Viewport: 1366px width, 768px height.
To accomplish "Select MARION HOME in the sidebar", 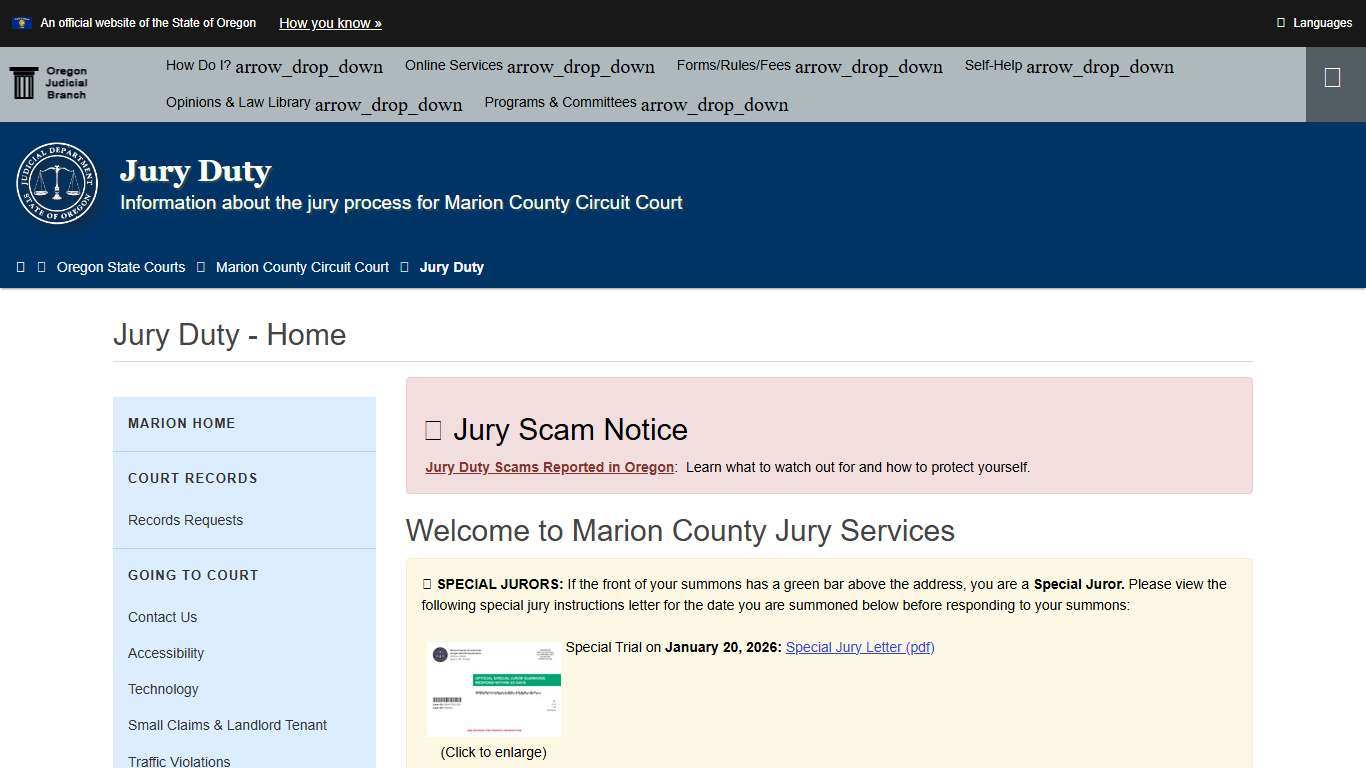I will coord(181,423).
